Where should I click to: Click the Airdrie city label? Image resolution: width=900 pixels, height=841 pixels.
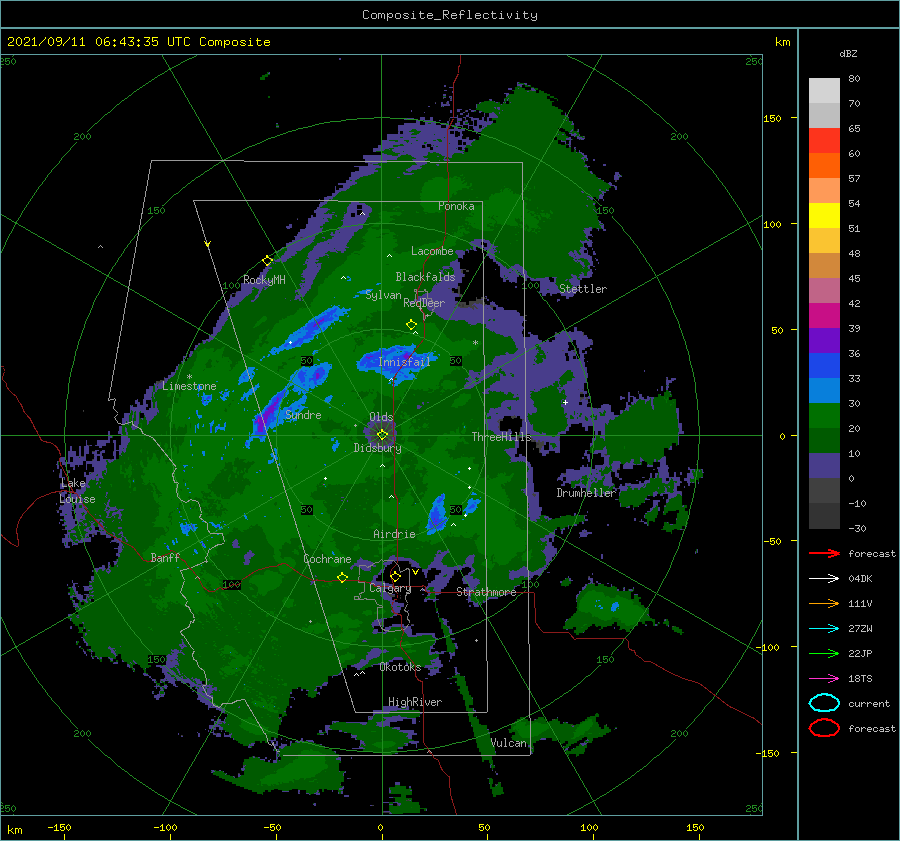[394, 534]
